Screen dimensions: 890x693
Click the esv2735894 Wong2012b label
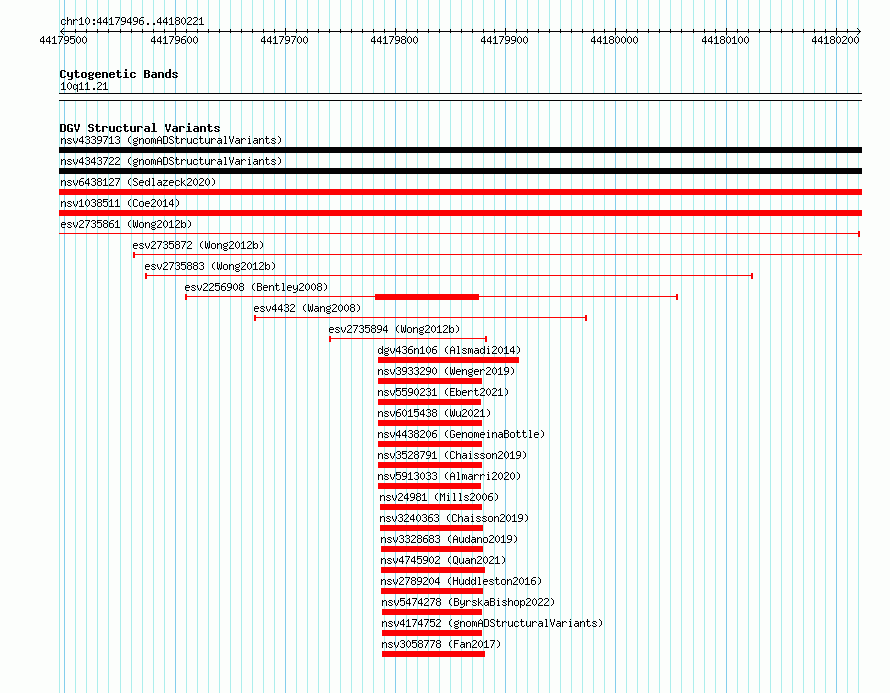(x=394, y=329)
